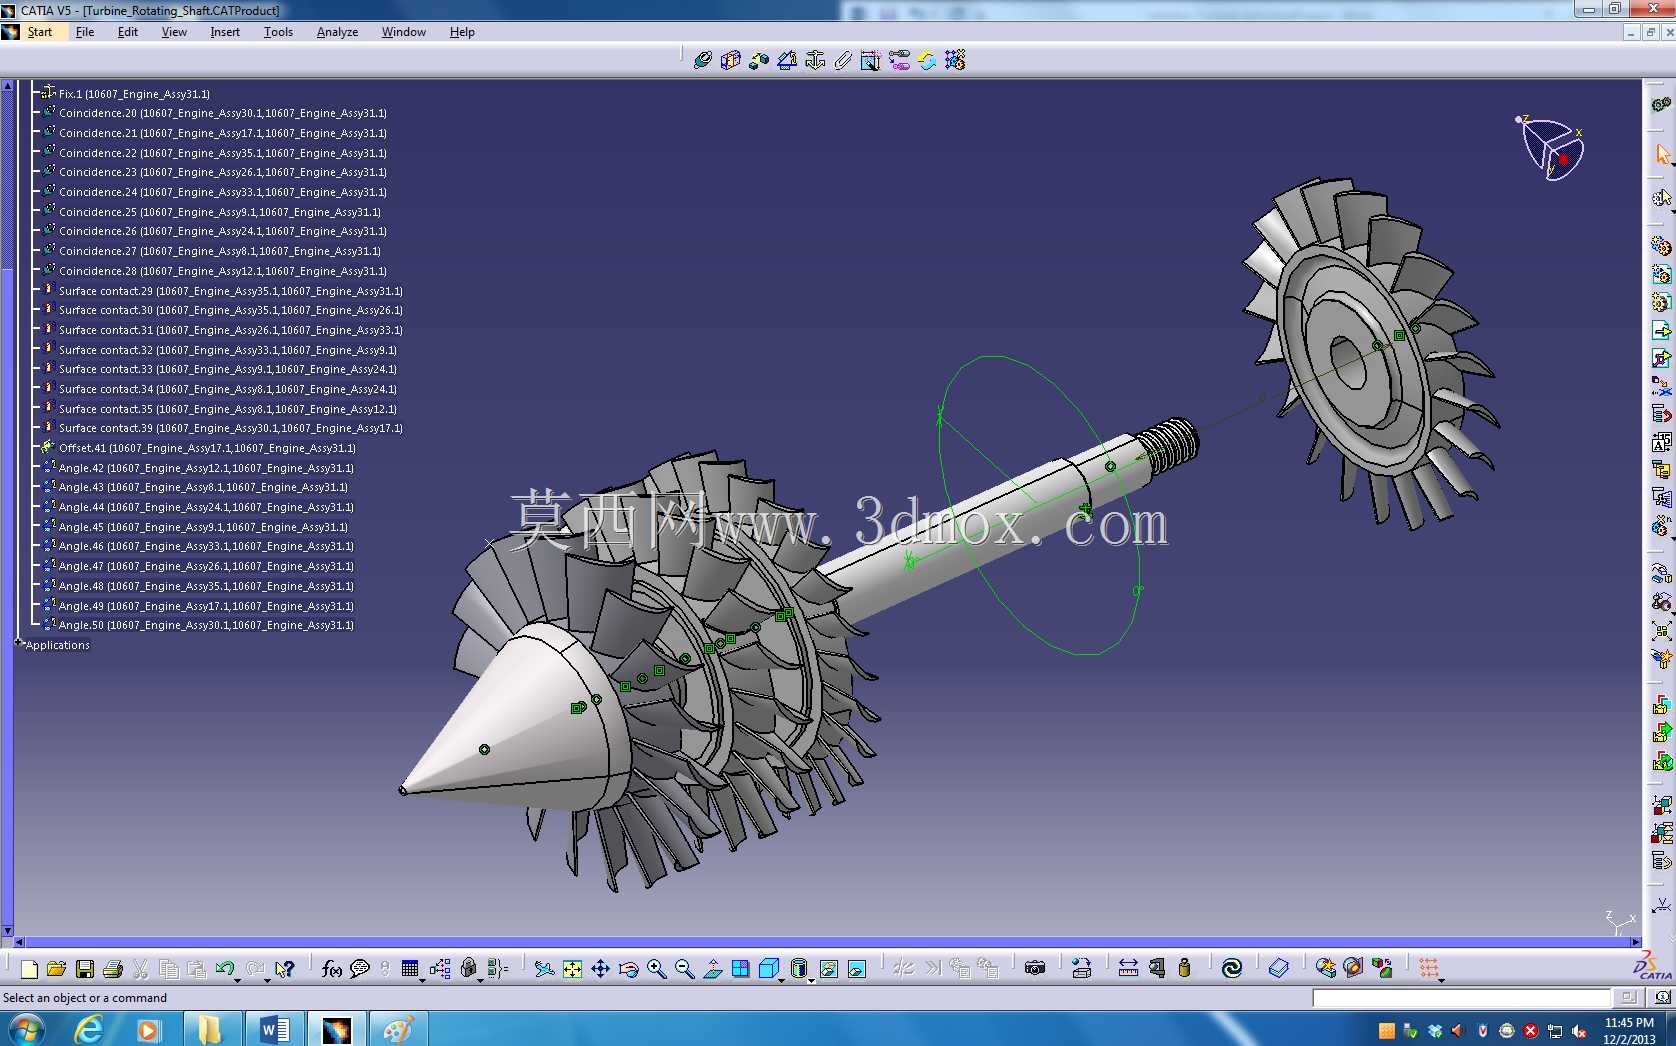Open the Start menu in menu bar

tap(39, 32)
